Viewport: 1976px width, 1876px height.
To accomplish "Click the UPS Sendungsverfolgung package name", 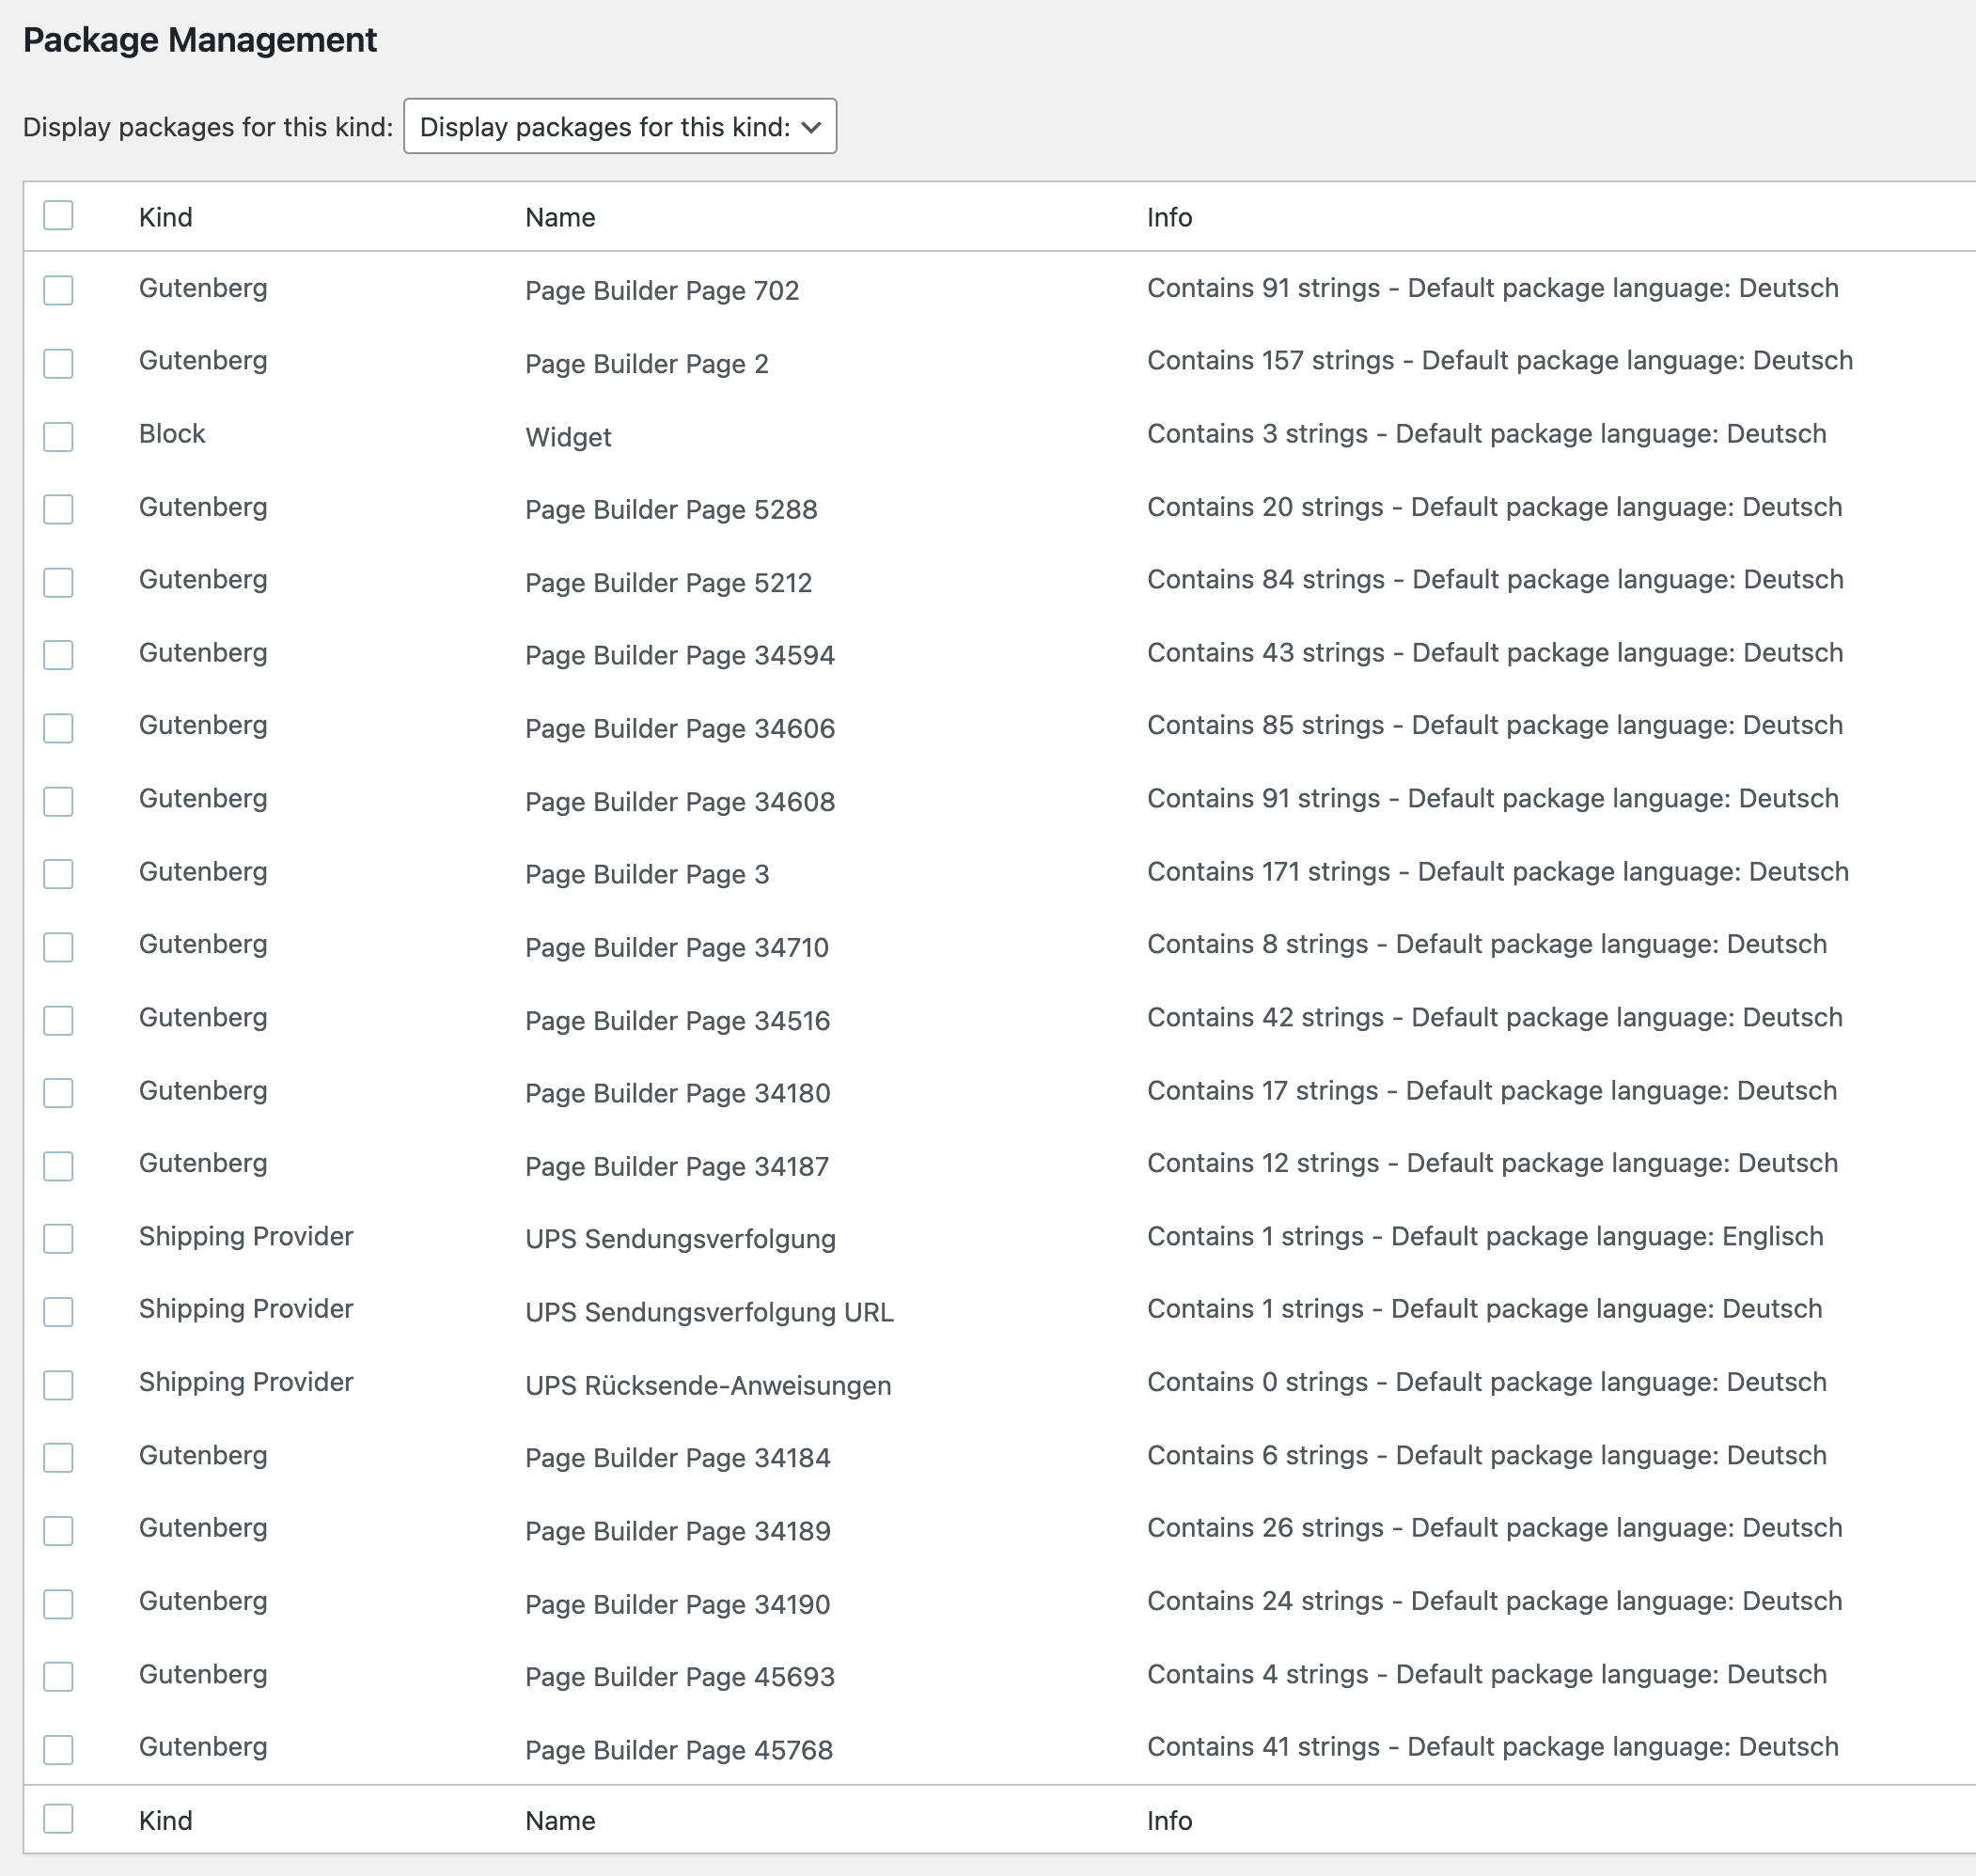I will (680, 1239).
